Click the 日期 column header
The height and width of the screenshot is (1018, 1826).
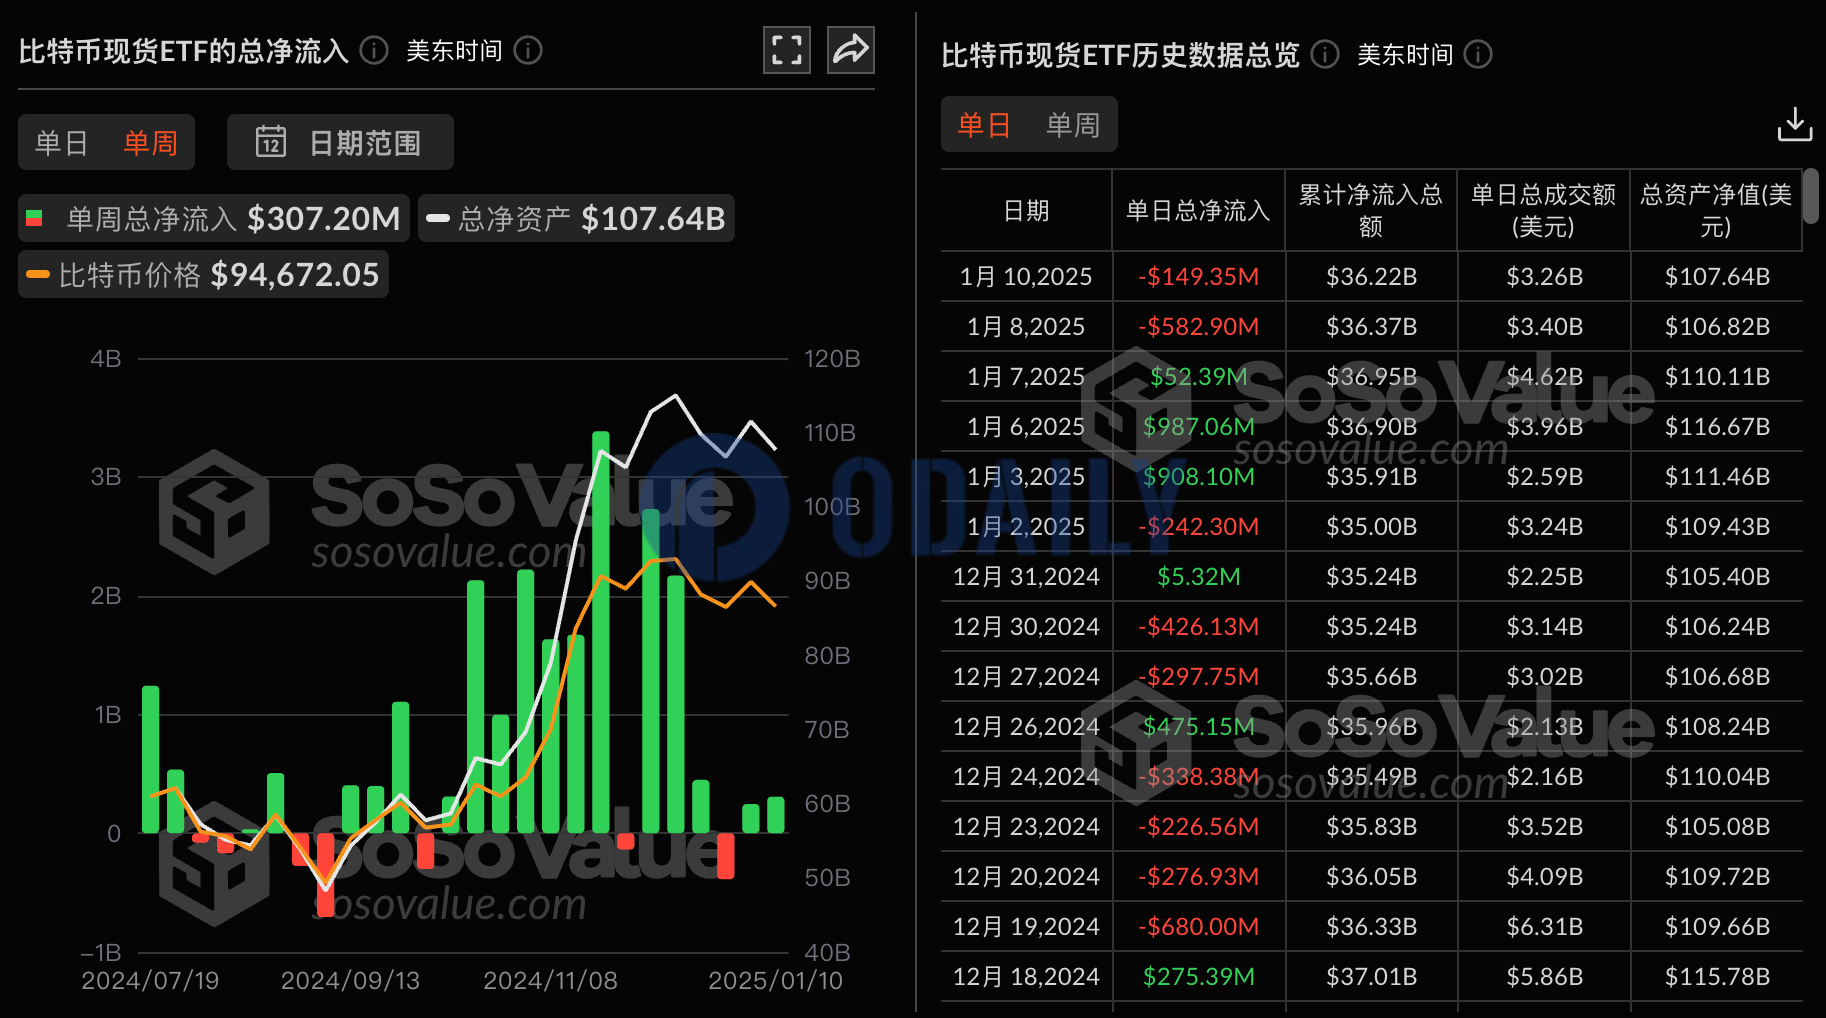tap(1027, 210)
